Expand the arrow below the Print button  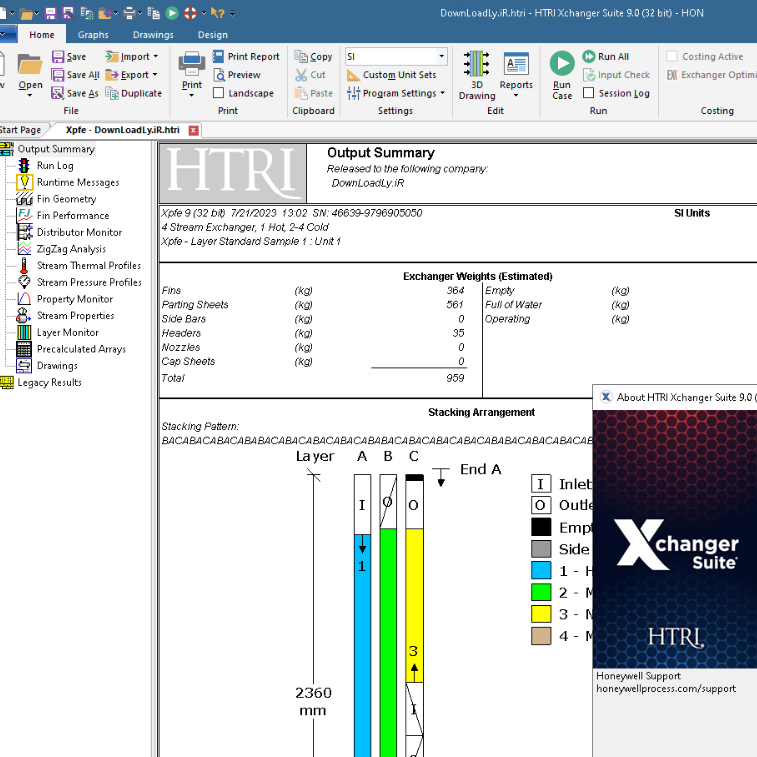[x=192, y=96]
